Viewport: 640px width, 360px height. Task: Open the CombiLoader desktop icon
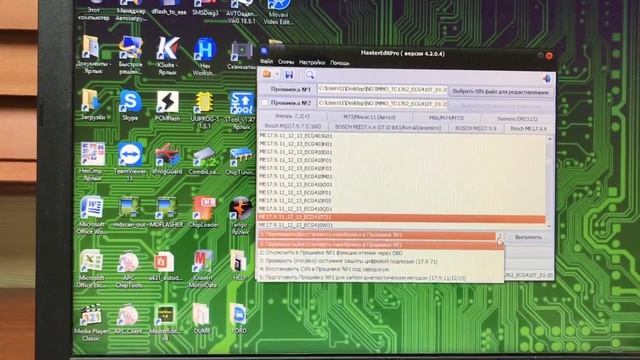(204, 160)
